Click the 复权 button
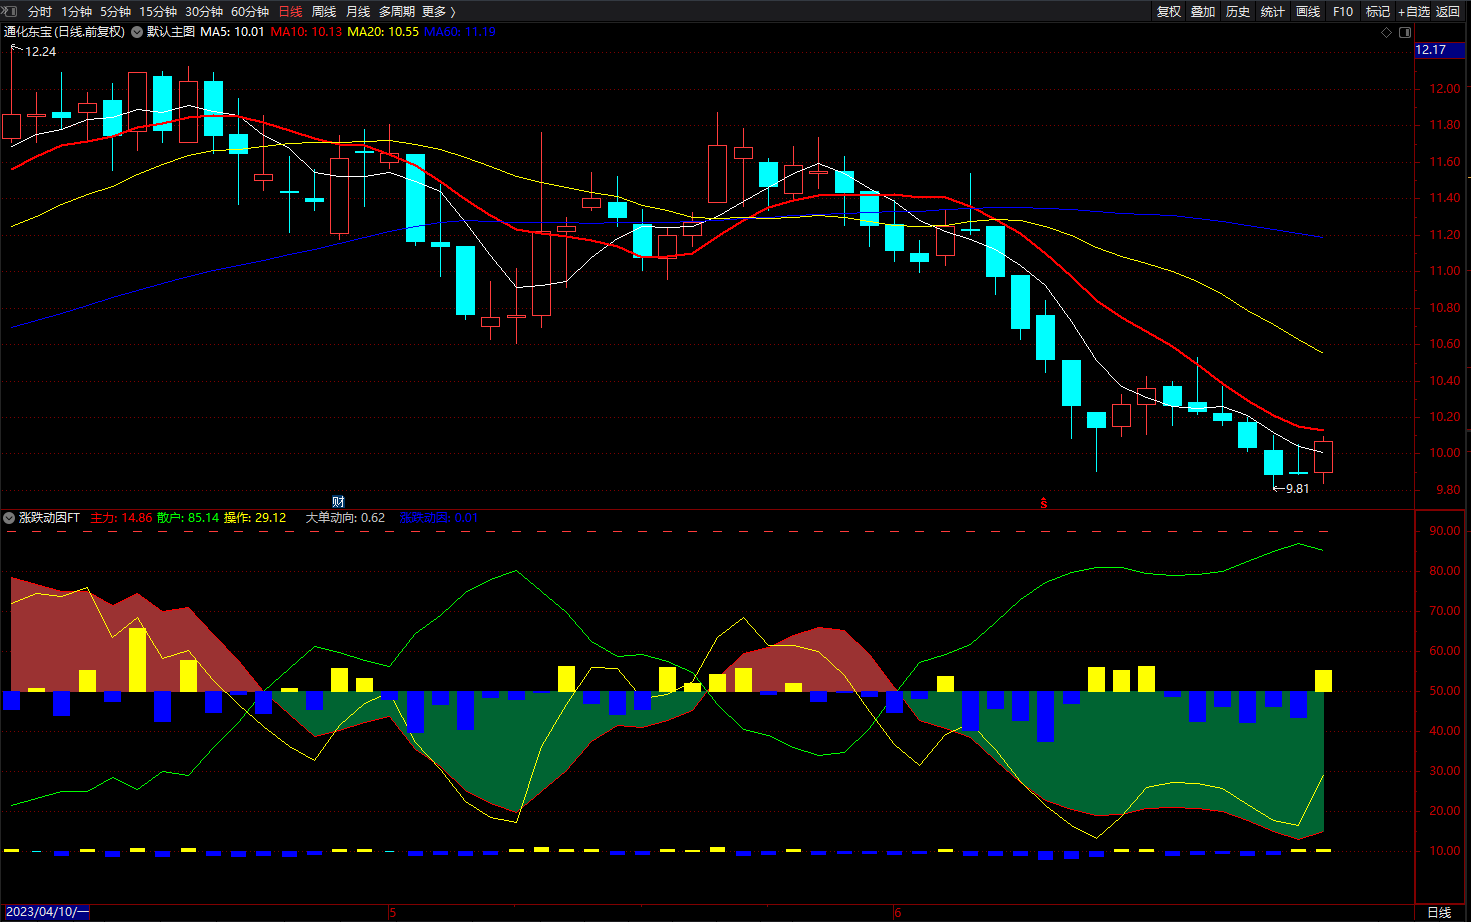This screenshot has width=1471, height=922. 1169,12
